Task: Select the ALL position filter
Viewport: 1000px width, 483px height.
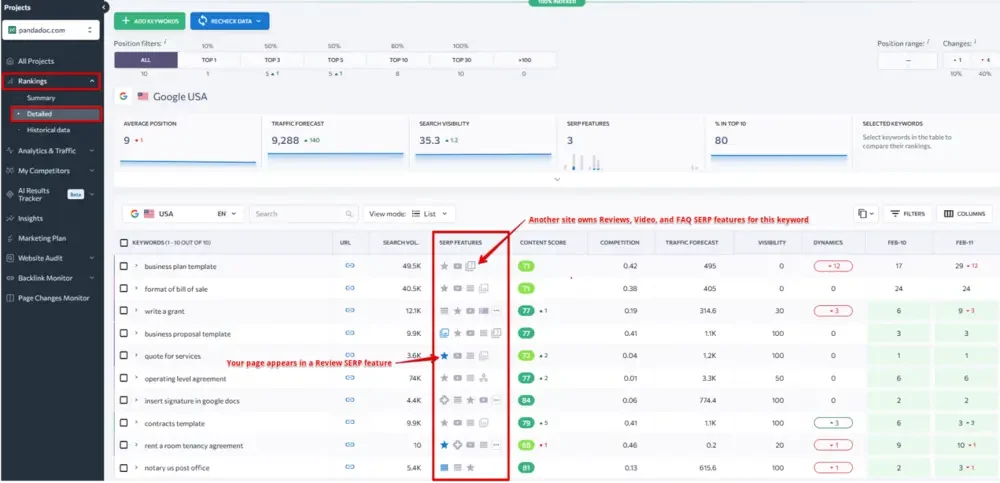Action: coord(146,60)
